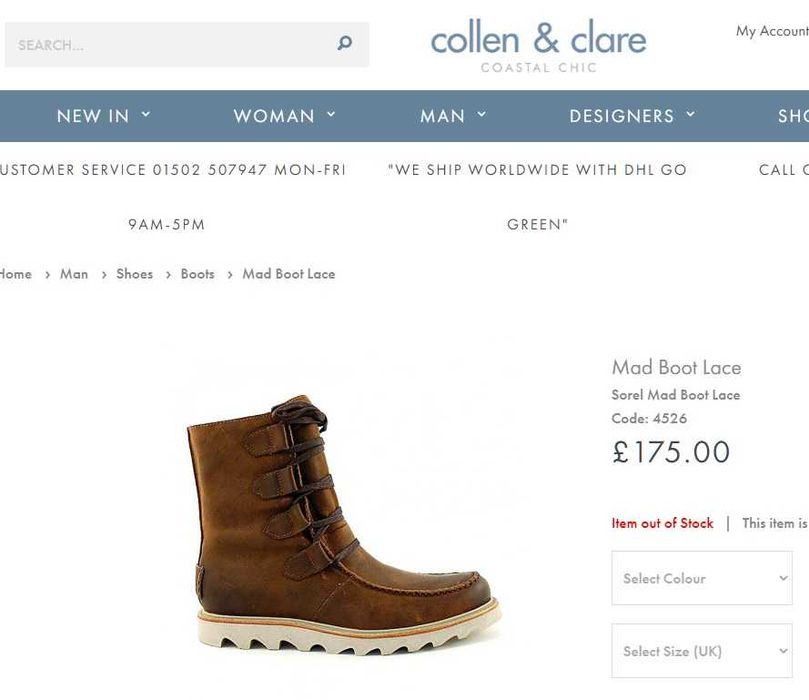Screen dimensions: 809x700
Task: Open the Designers menu
Action: (x=621, y=116)
